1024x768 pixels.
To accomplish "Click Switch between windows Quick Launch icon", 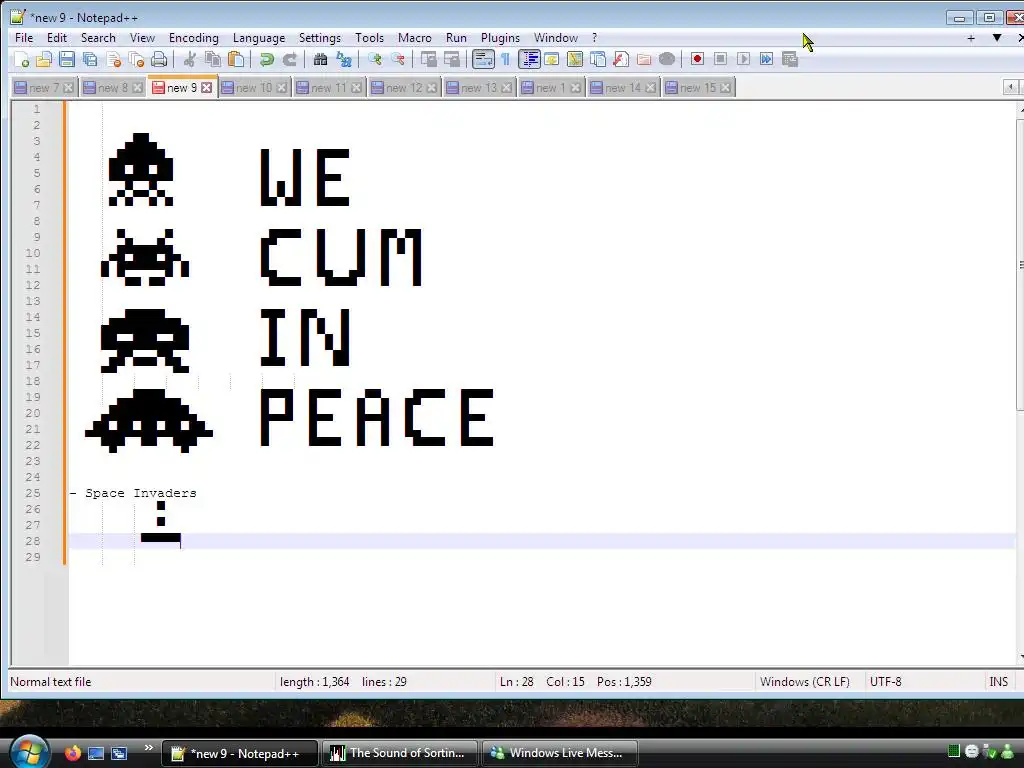I will tap(119, 753).
